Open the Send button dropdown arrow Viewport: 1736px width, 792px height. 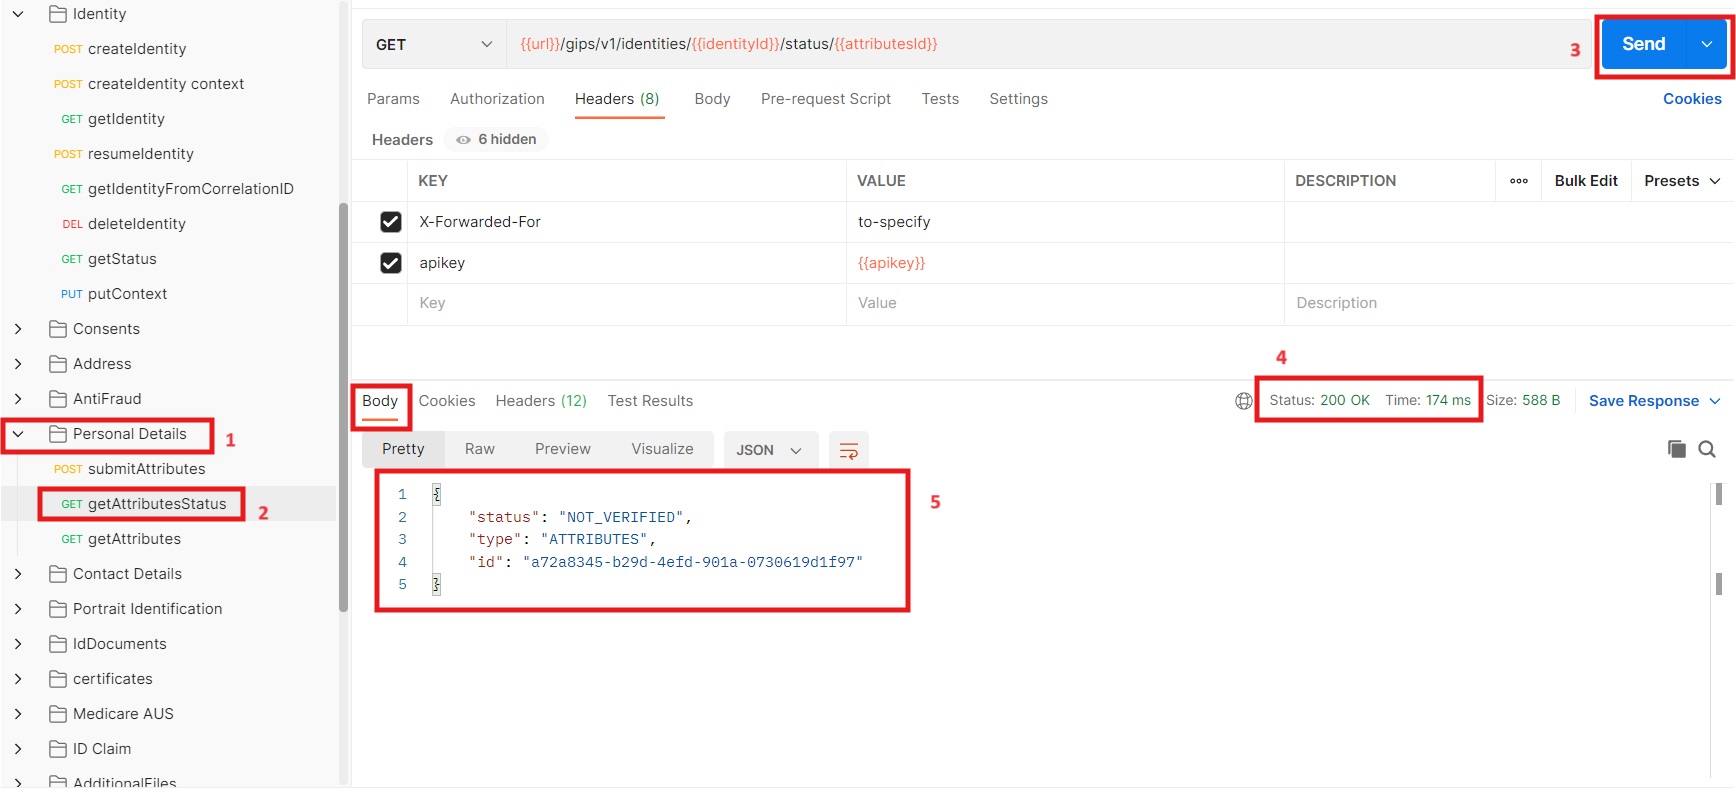[1707, 45]
